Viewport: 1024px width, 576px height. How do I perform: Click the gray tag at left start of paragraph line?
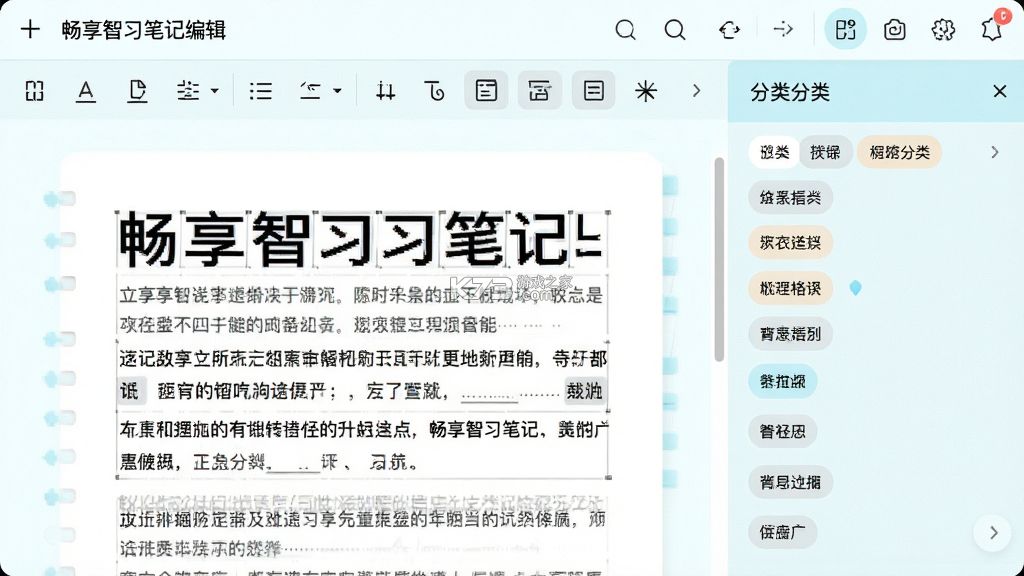click(x=131, y=391)
